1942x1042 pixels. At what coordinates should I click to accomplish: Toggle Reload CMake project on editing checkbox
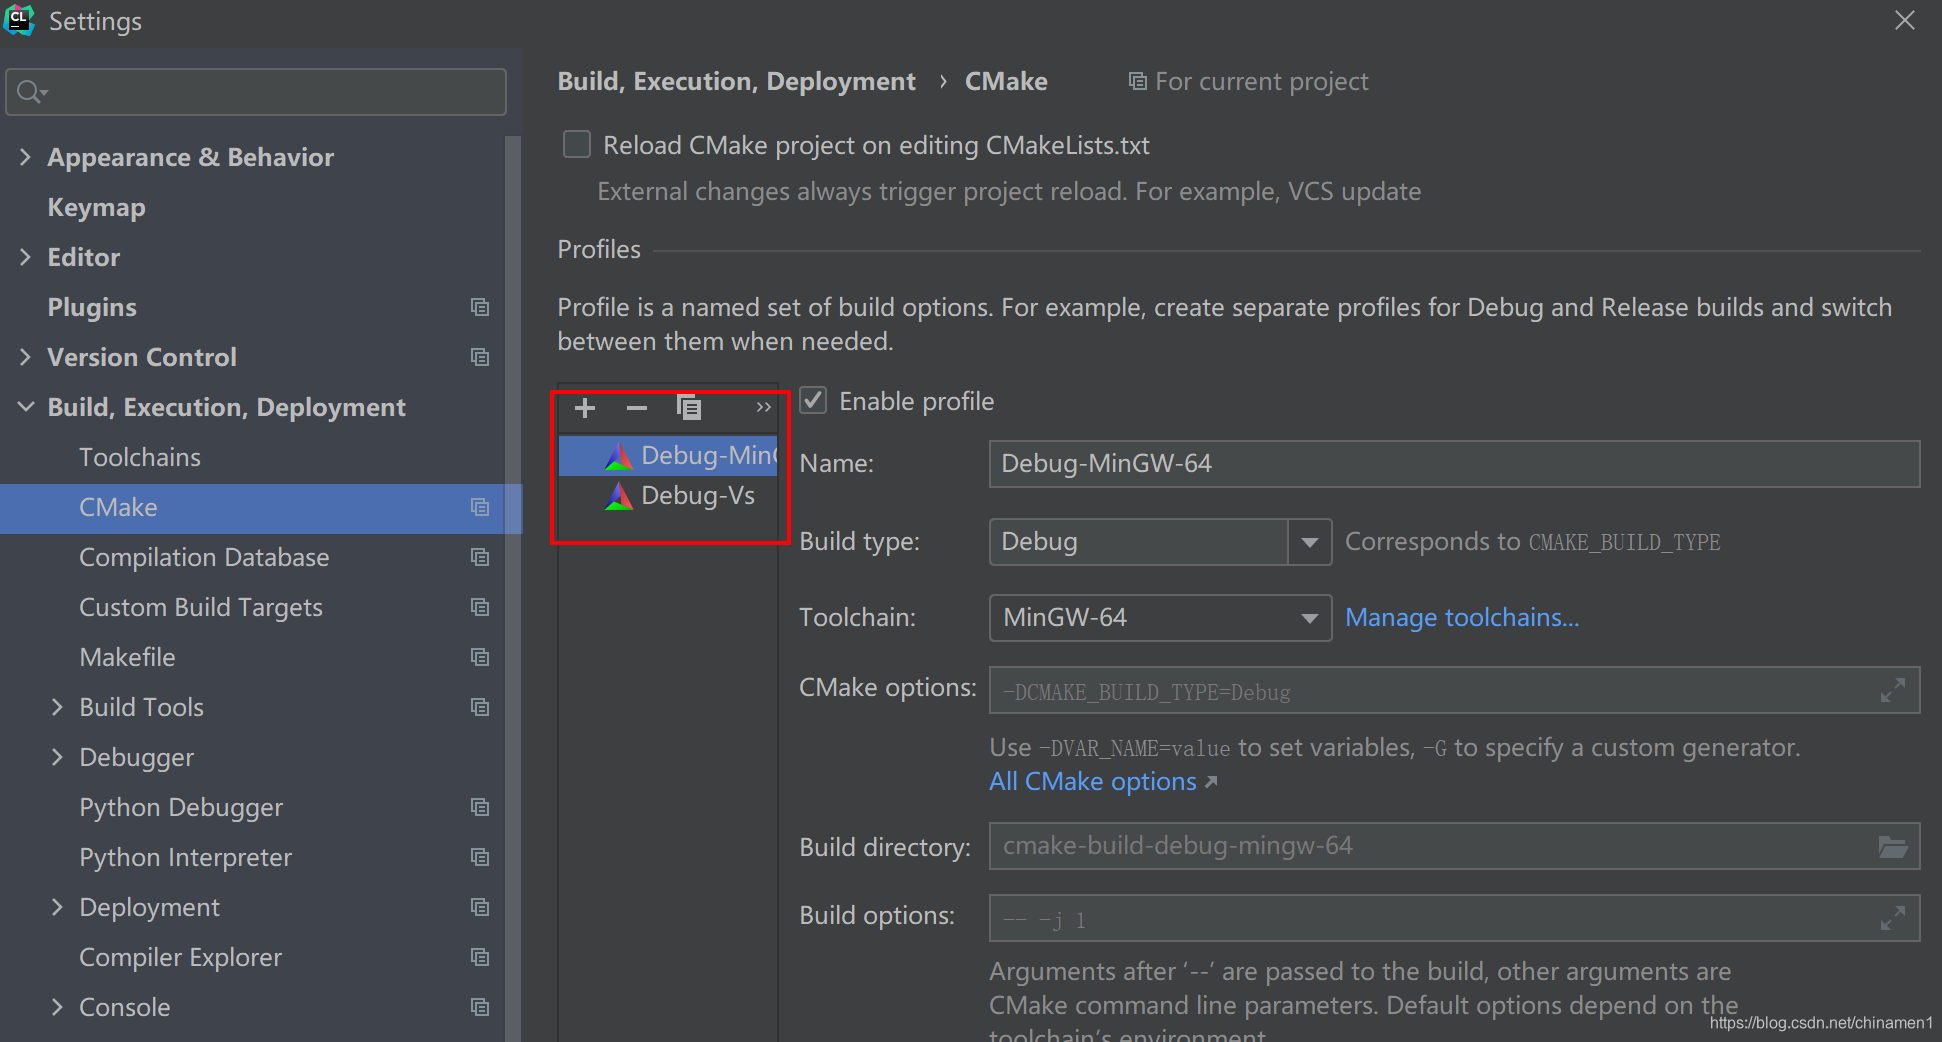[577, 145]
